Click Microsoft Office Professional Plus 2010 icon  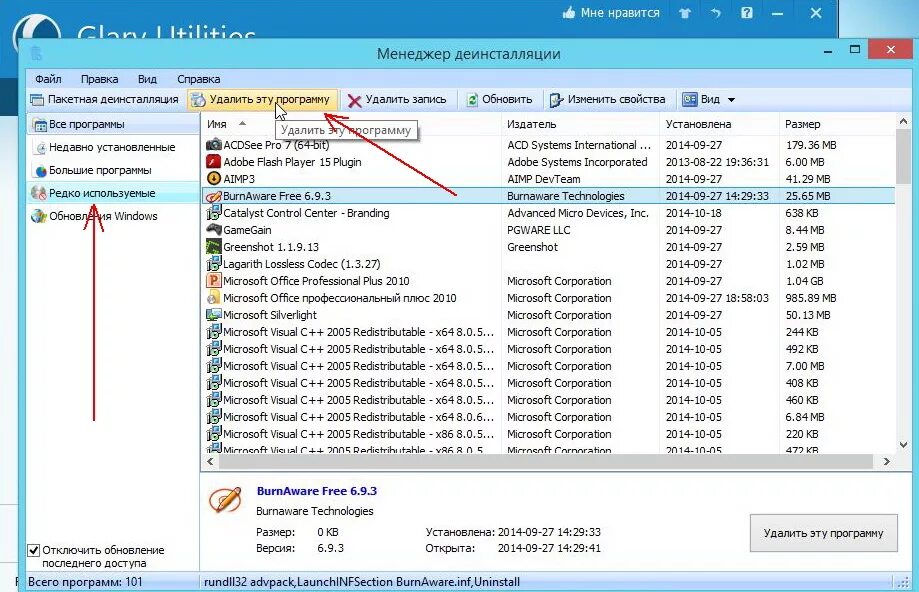tap(214, 281)
